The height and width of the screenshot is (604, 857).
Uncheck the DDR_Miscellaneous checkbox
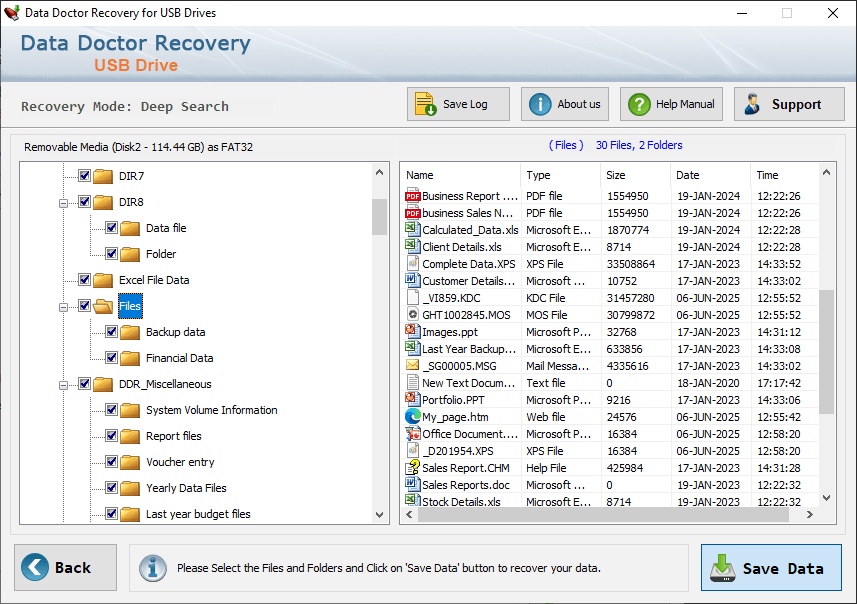point(84,383)
